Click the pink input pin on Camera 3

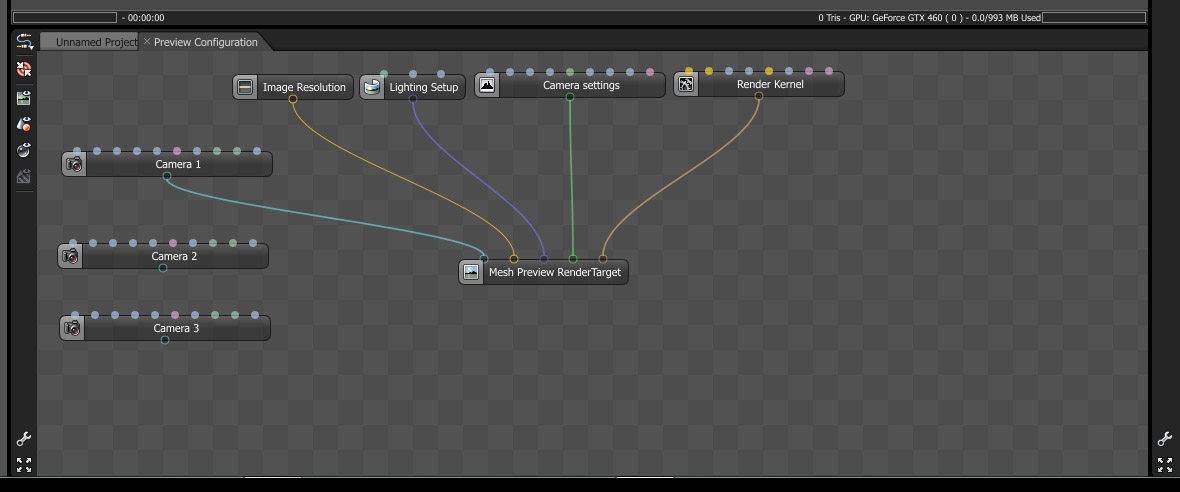(175, 315)
